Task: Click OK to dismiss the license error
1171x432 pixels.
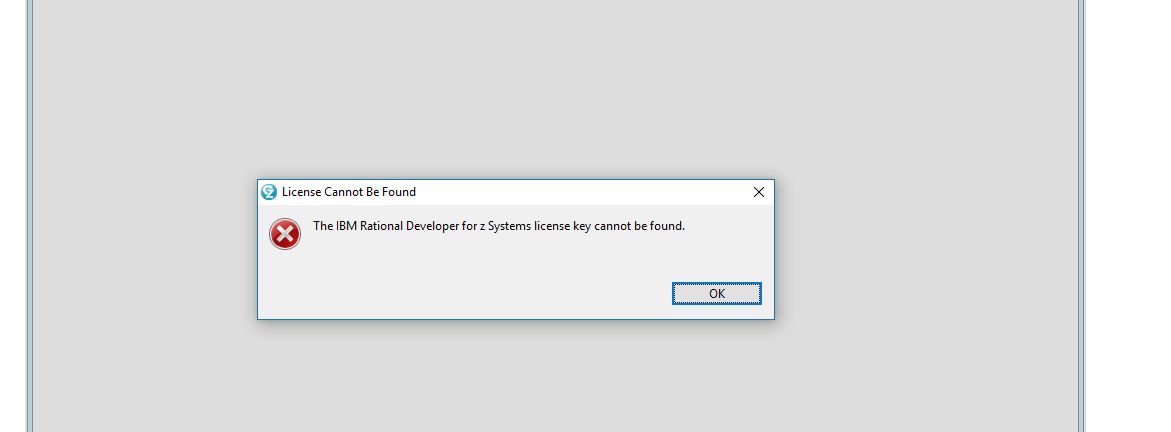Action: pos(716,294)
